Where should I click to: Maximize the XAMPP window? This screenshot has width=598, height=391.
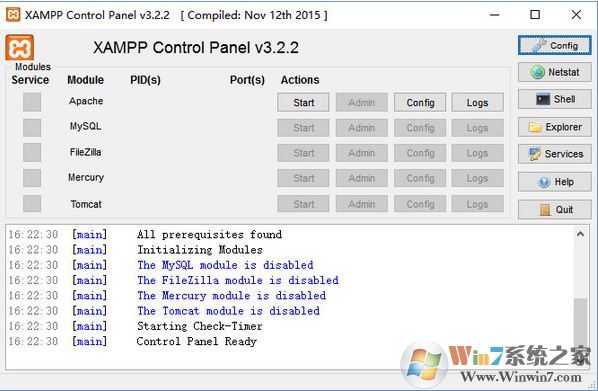(535, 15)
